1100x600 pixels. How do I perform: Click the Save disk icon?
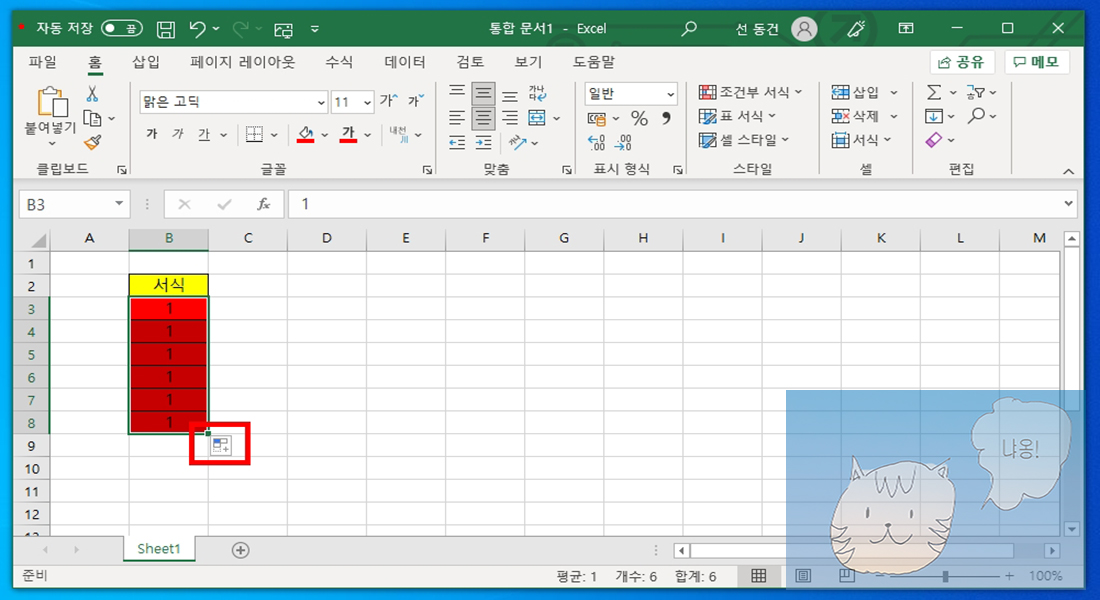coord(166,29)
